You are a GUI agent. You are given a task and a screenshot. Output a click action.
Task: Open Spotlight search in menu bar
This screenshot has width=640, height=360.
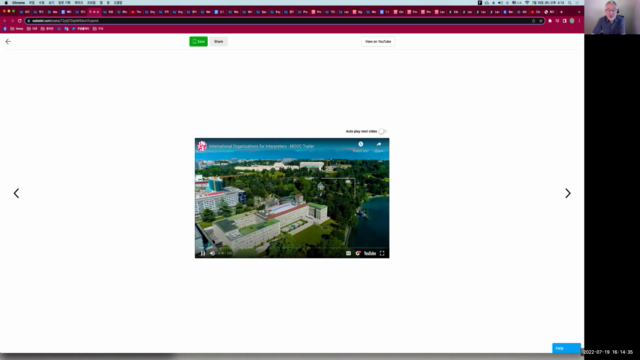pyautogui.click(x=569, y=2)
